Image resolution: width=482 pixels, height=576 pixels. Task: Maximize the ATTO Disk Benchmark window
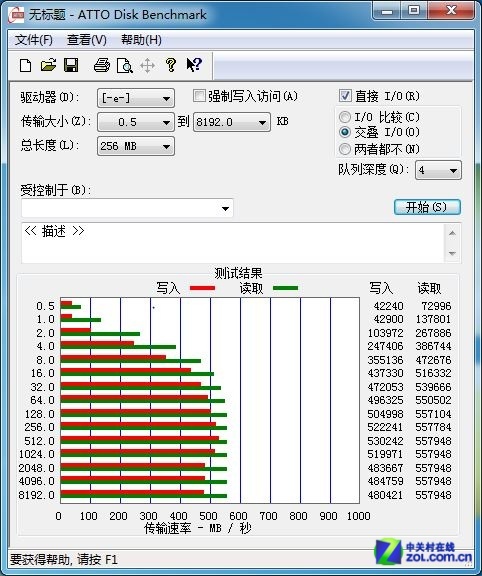[x=414, y=11]
